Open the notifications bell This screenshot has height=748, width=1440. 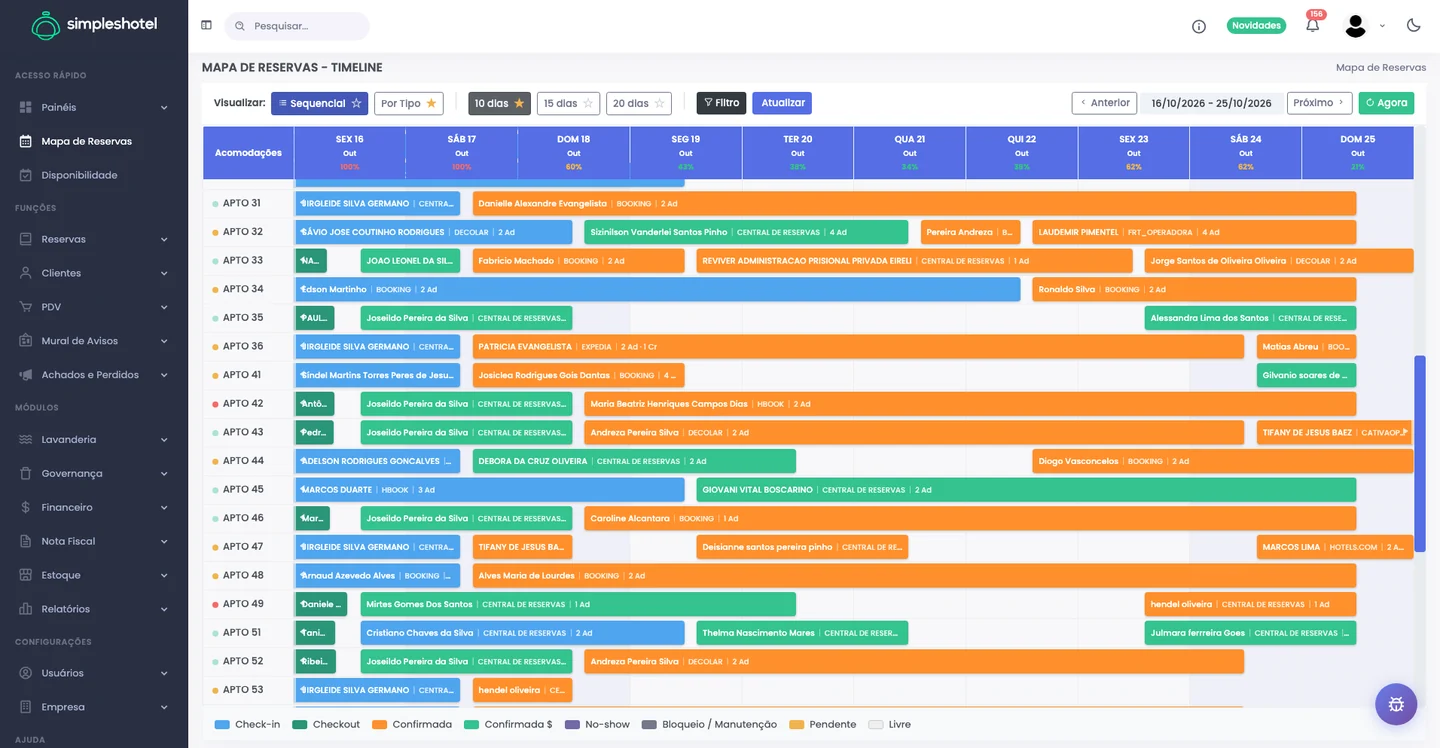coord(1313,25)
